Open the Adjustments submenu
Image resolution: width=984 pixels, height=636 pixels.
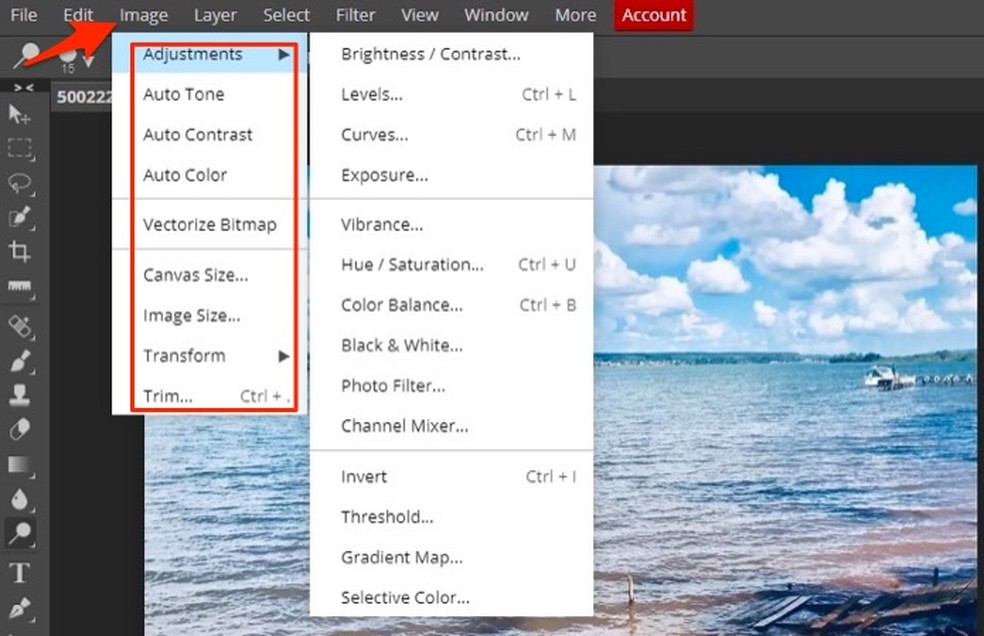pyautogui.click(x=192, y=54)
